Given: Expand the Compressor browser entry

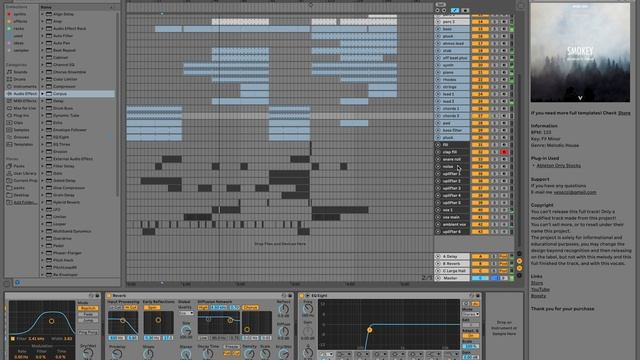Looking at the screenshot, I should (42, 87).
